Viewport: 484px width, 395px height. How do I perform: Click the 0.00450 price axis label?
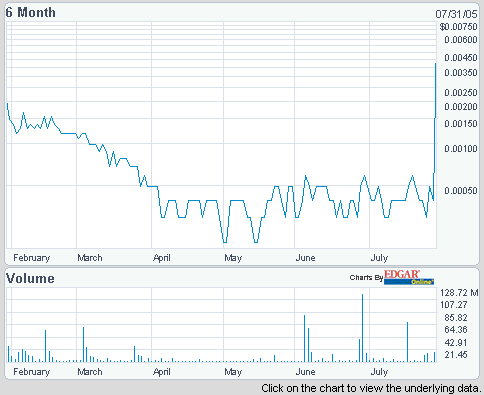point(461,58)
